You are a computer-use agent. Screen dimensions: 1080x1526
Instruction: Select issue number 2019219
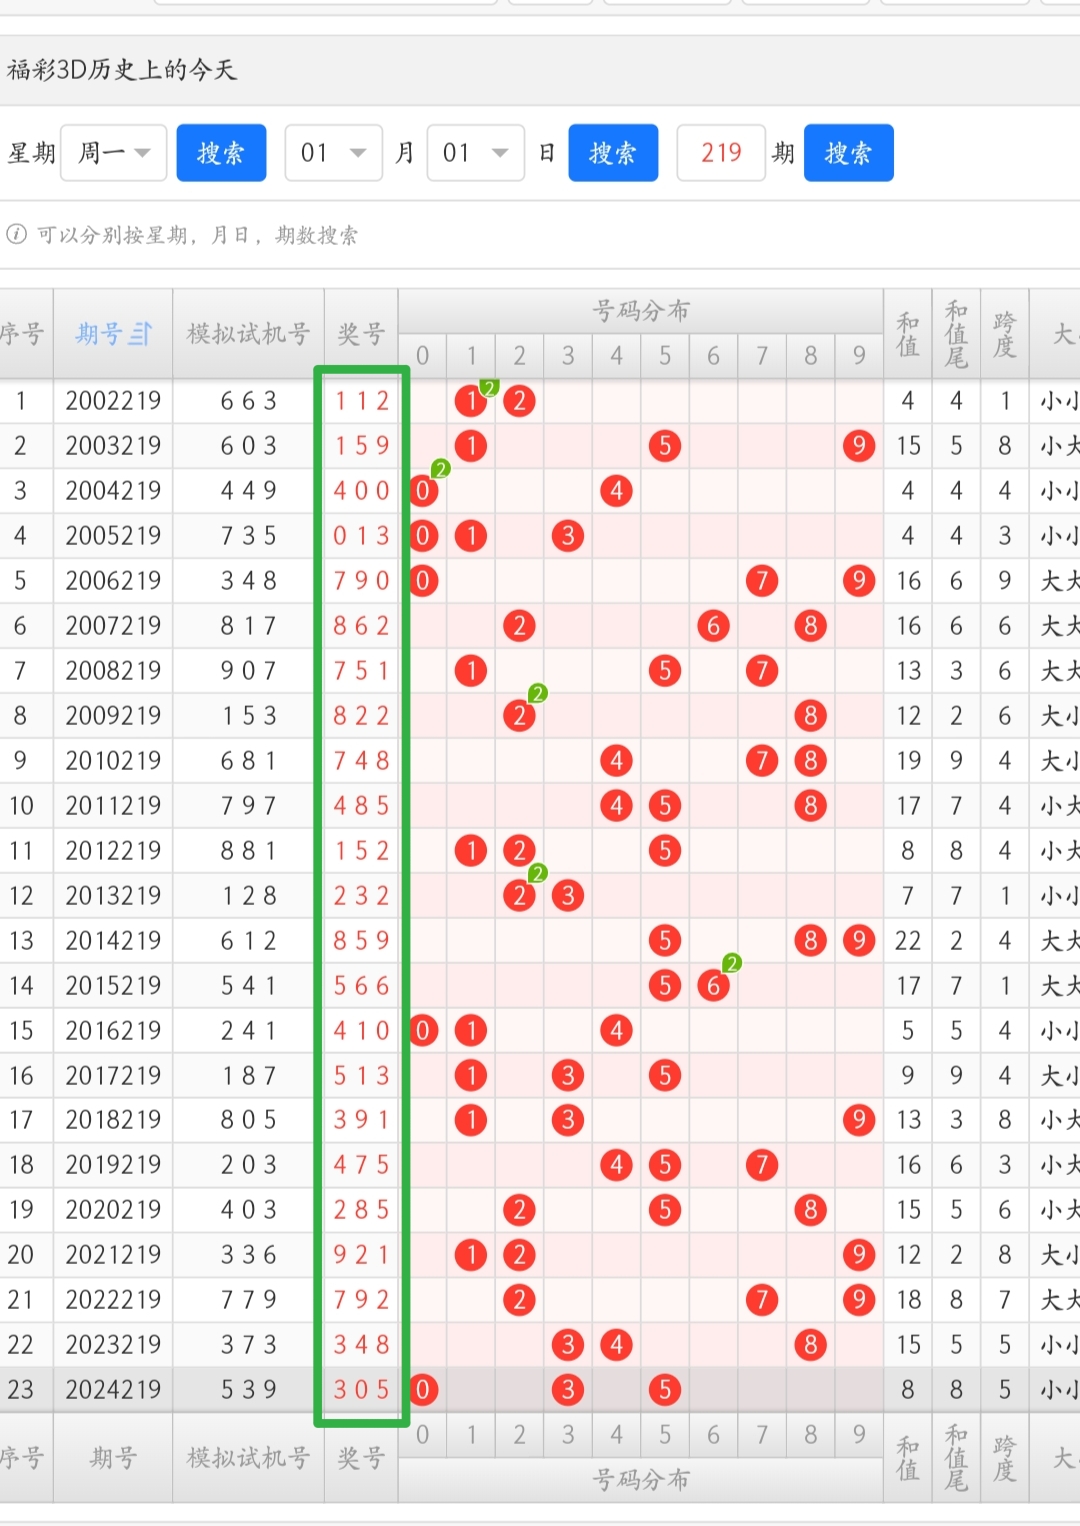coord(113,1165)
